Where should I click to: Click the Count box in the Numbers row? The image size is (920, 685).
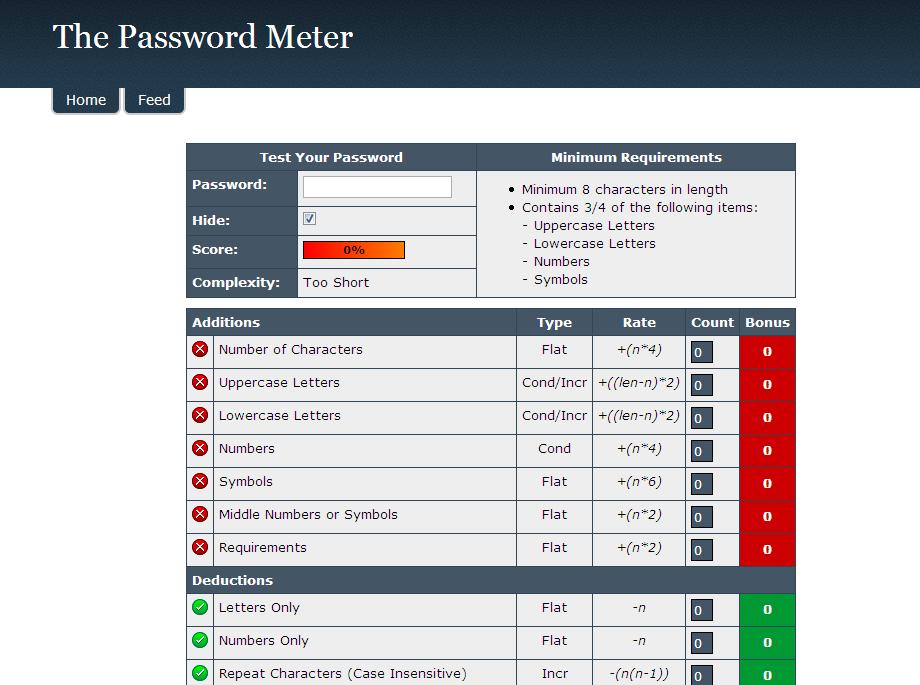[x=702, y=451]
